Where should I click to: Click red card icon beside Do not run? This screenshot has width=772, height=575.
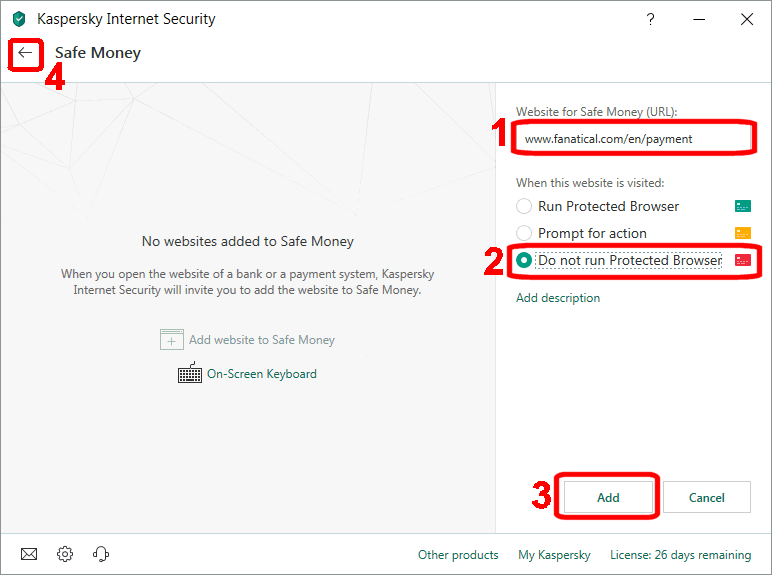[x=742, y=260]
